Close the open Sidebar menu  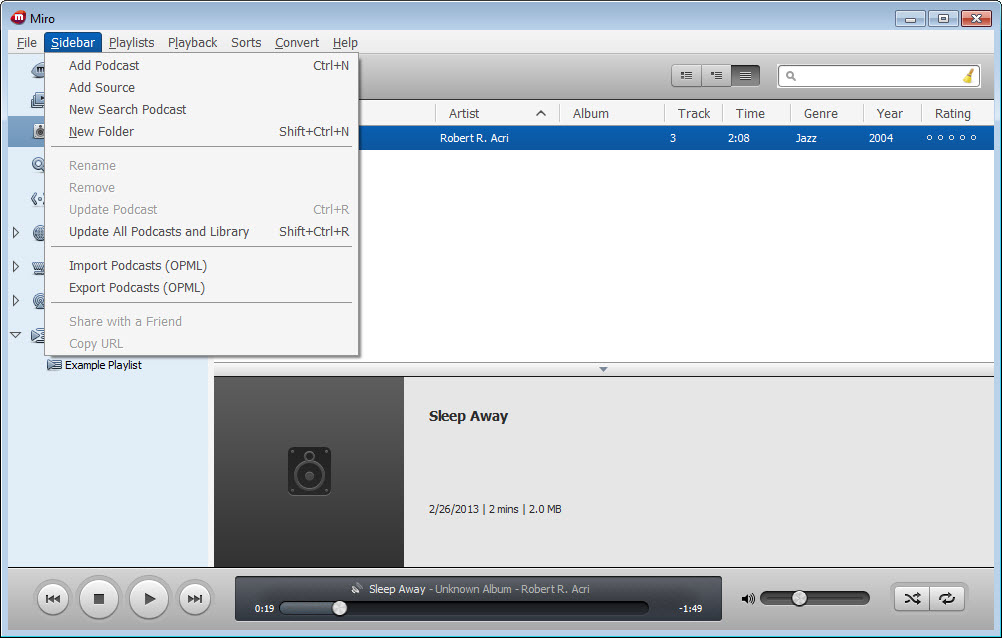pyautogui.click(x=73, y=43)
